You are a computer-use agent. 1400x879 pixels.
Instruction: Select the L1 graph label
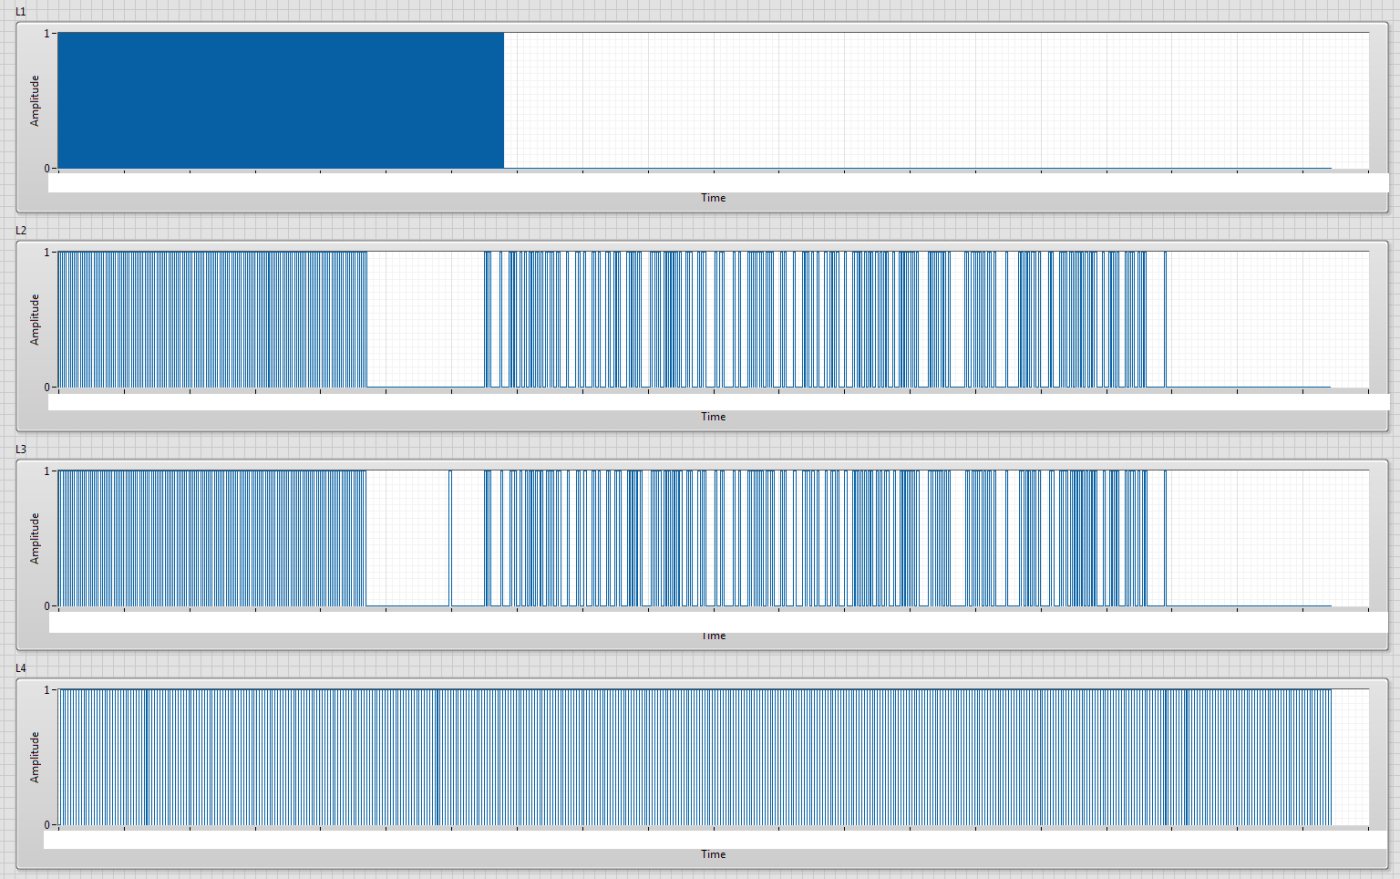21,11
